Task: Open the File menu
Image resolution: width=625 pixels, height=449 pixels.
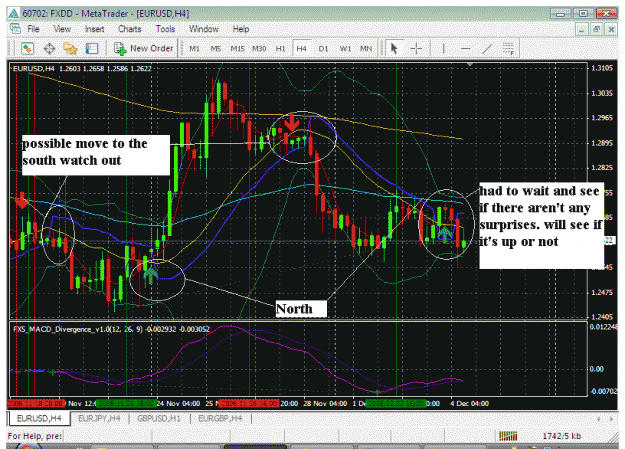Action: point(33,29)
